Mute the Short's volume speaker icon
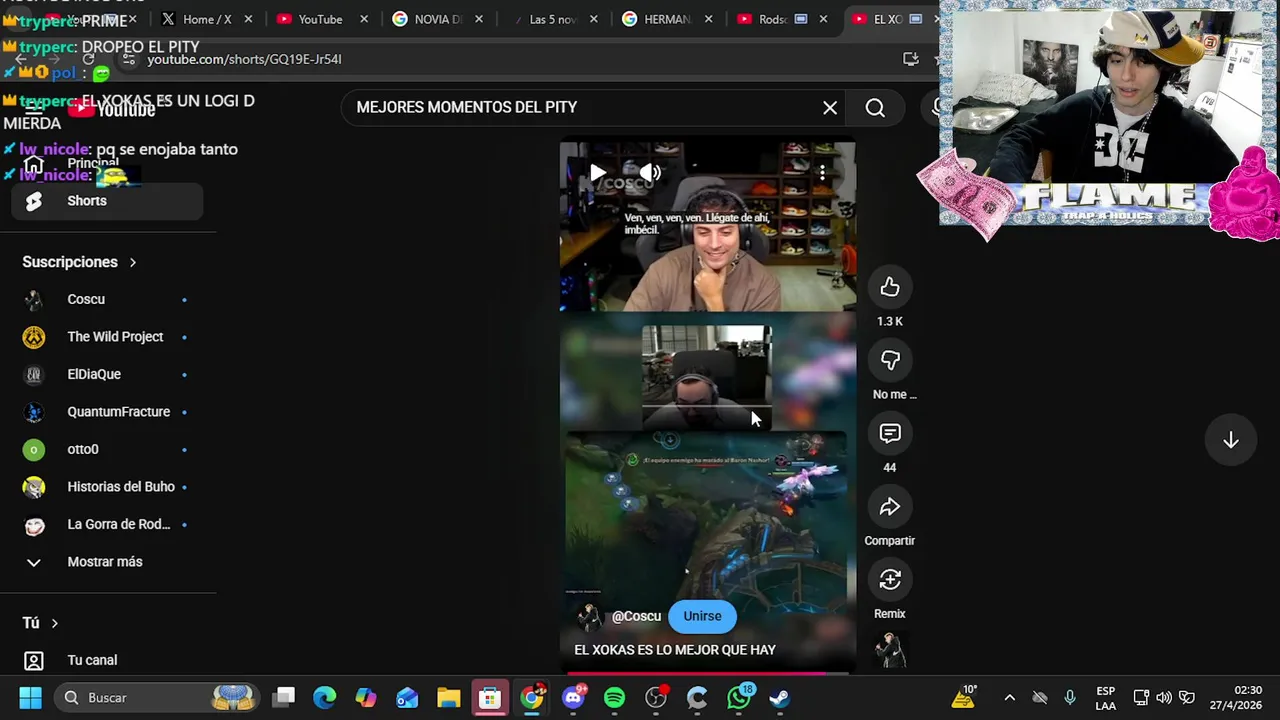The image size is (1280, 720). tap(650, 173)
